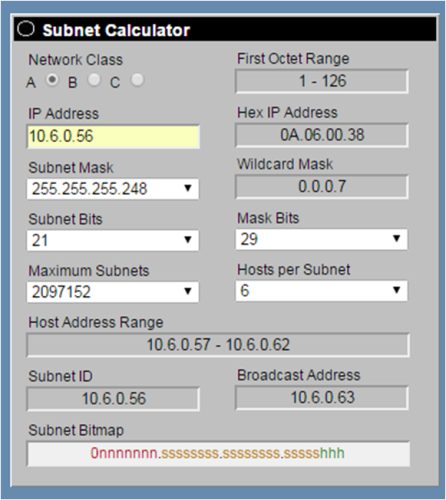The image size is (446, 500).
Task: Select Network Class C radio button
Action: [137, 80]
